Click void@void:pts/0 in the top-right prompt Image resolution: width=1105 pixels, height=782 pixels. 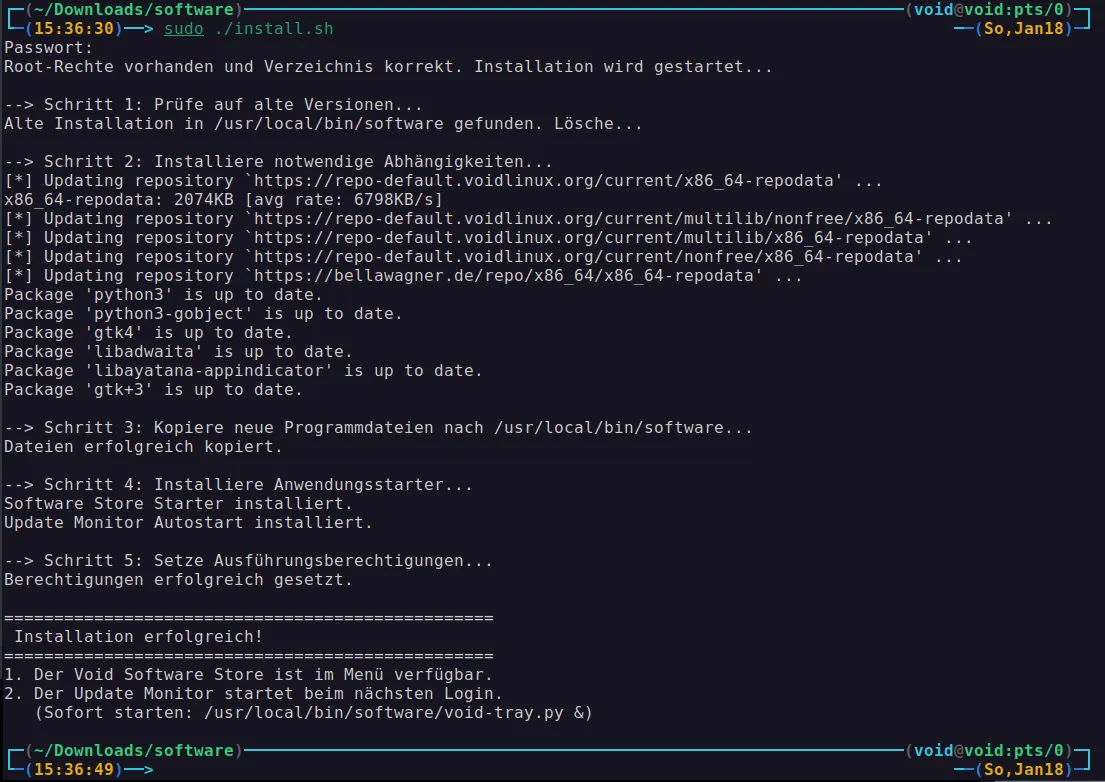992,10
